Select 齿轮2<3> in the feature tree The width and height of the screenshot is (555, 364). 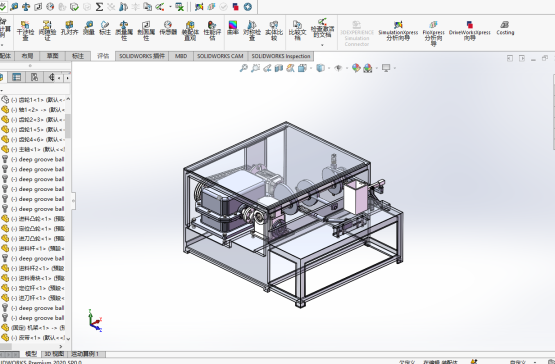click(x=33, y=119)
